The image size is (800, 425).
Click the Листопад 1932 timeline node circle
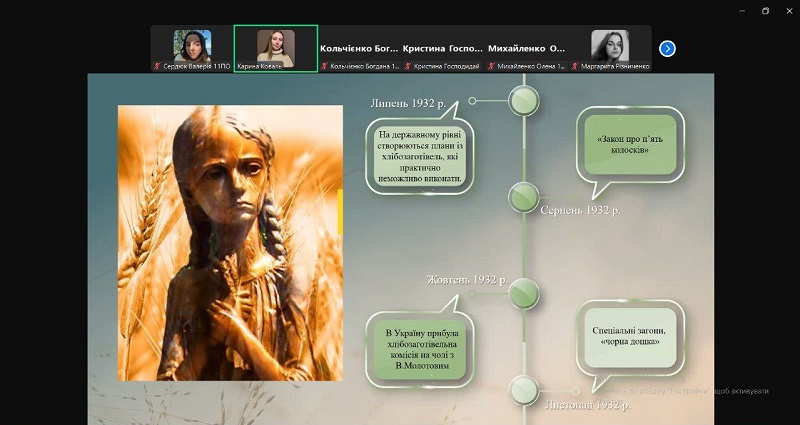[x=524, y=390]
